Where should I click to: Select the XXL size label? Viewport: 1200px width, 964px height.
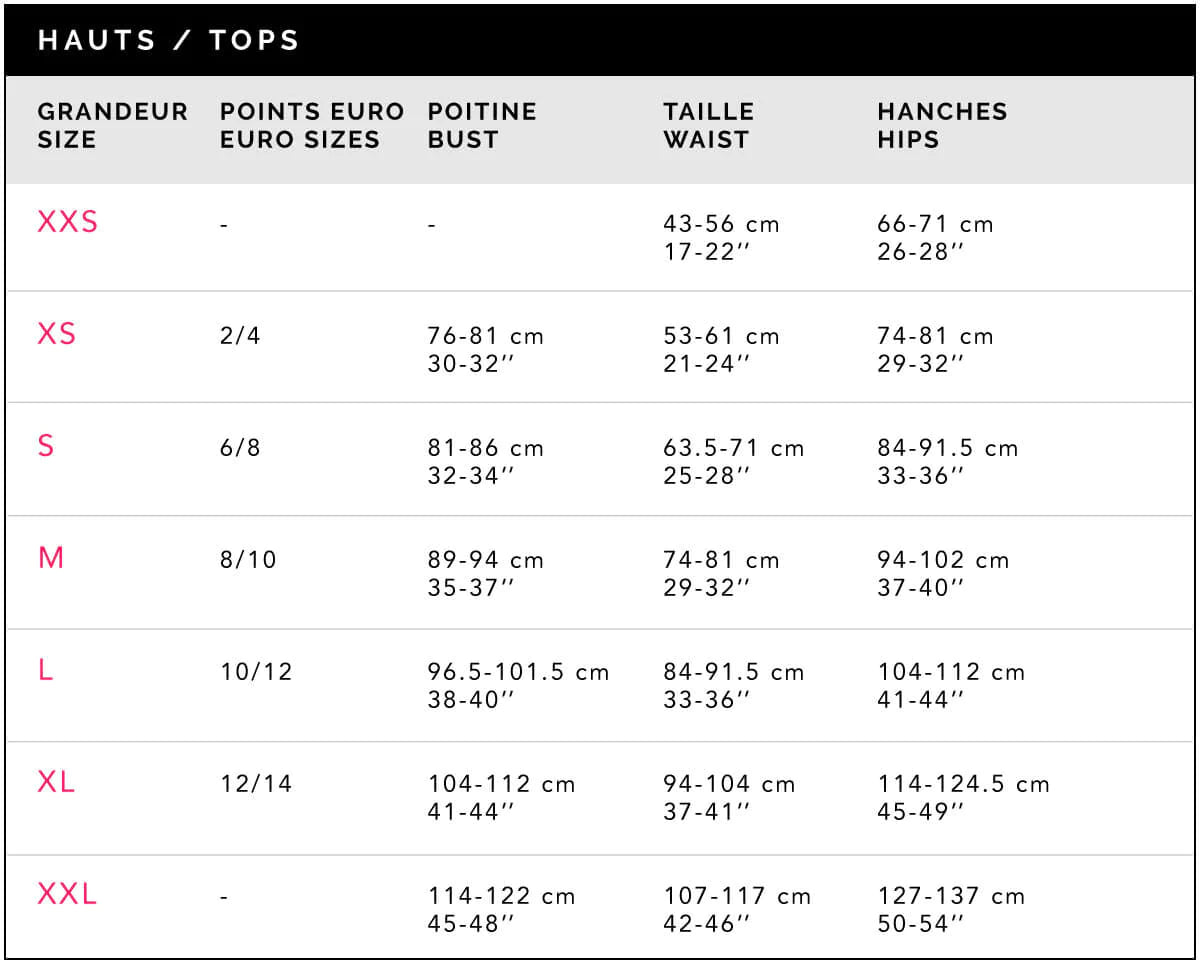(67, 894)
